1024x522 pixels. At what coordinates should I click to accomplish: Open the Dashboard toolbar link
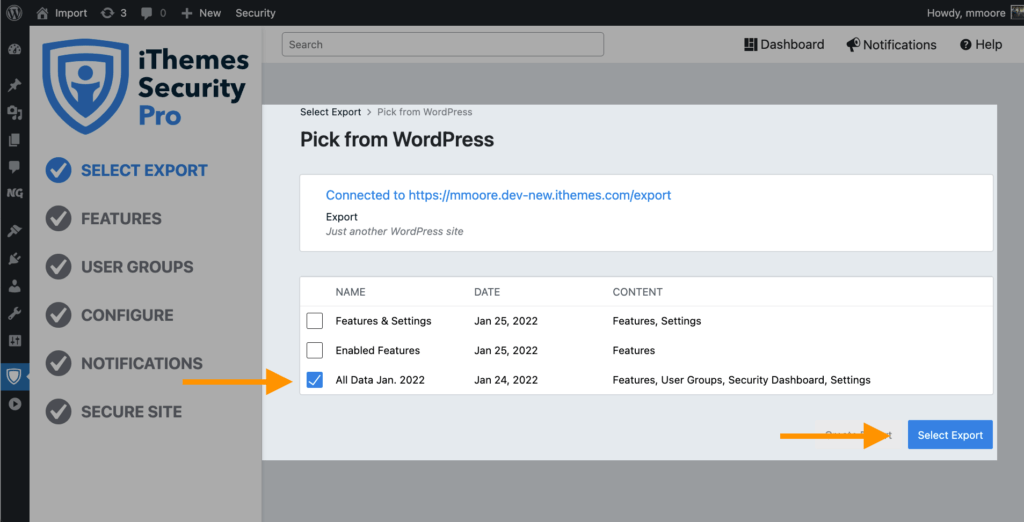tap(784, 44)
